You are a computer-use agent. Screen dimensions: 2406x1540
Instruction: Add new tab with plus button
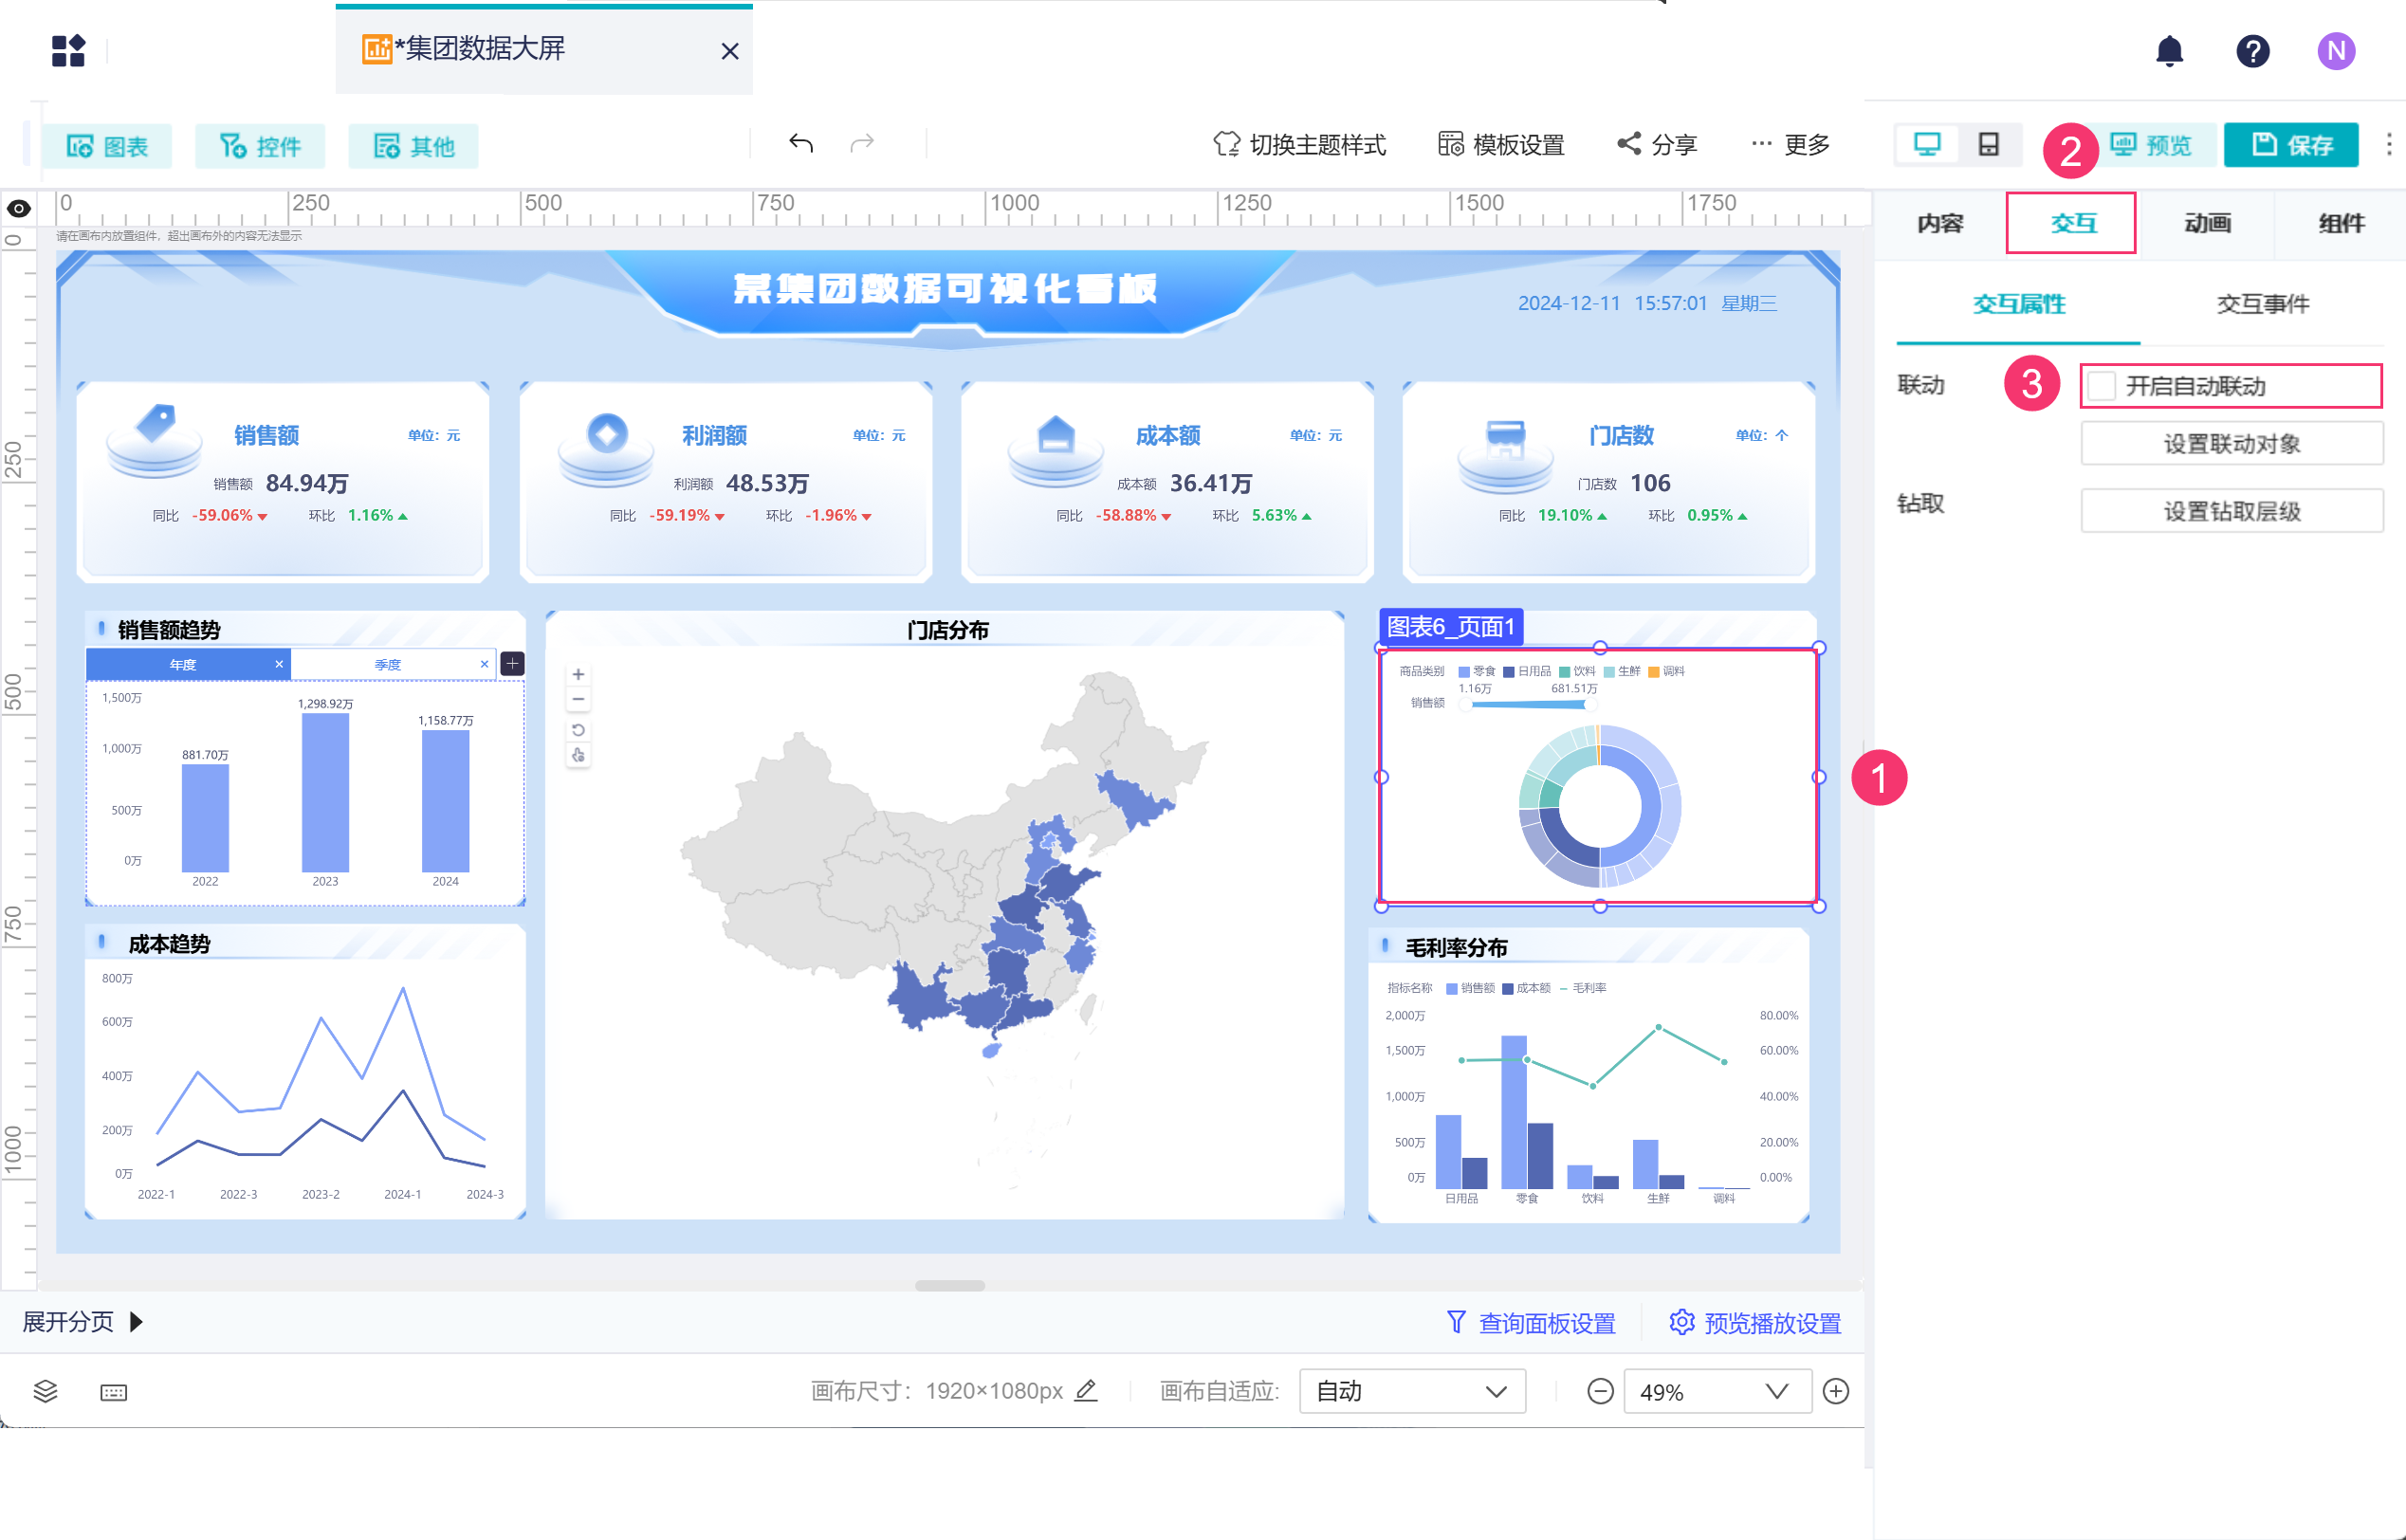pyautogui.click(x=512, y=664)
